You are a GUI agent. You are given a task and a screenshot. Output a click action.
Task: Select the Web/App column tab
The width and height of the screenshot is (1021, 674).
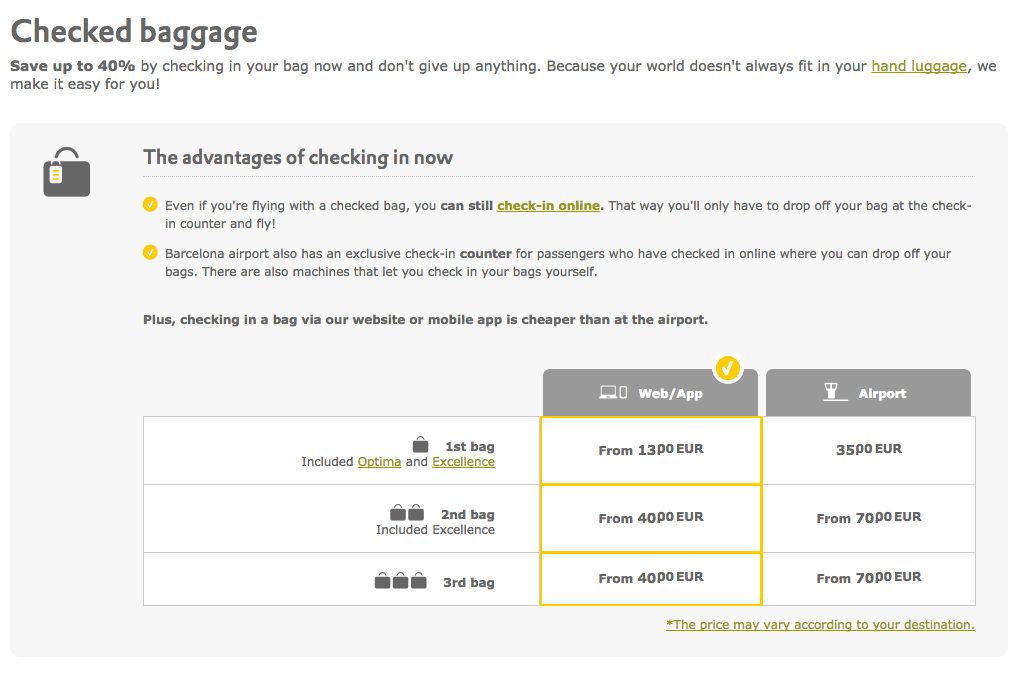pos(650,393)
